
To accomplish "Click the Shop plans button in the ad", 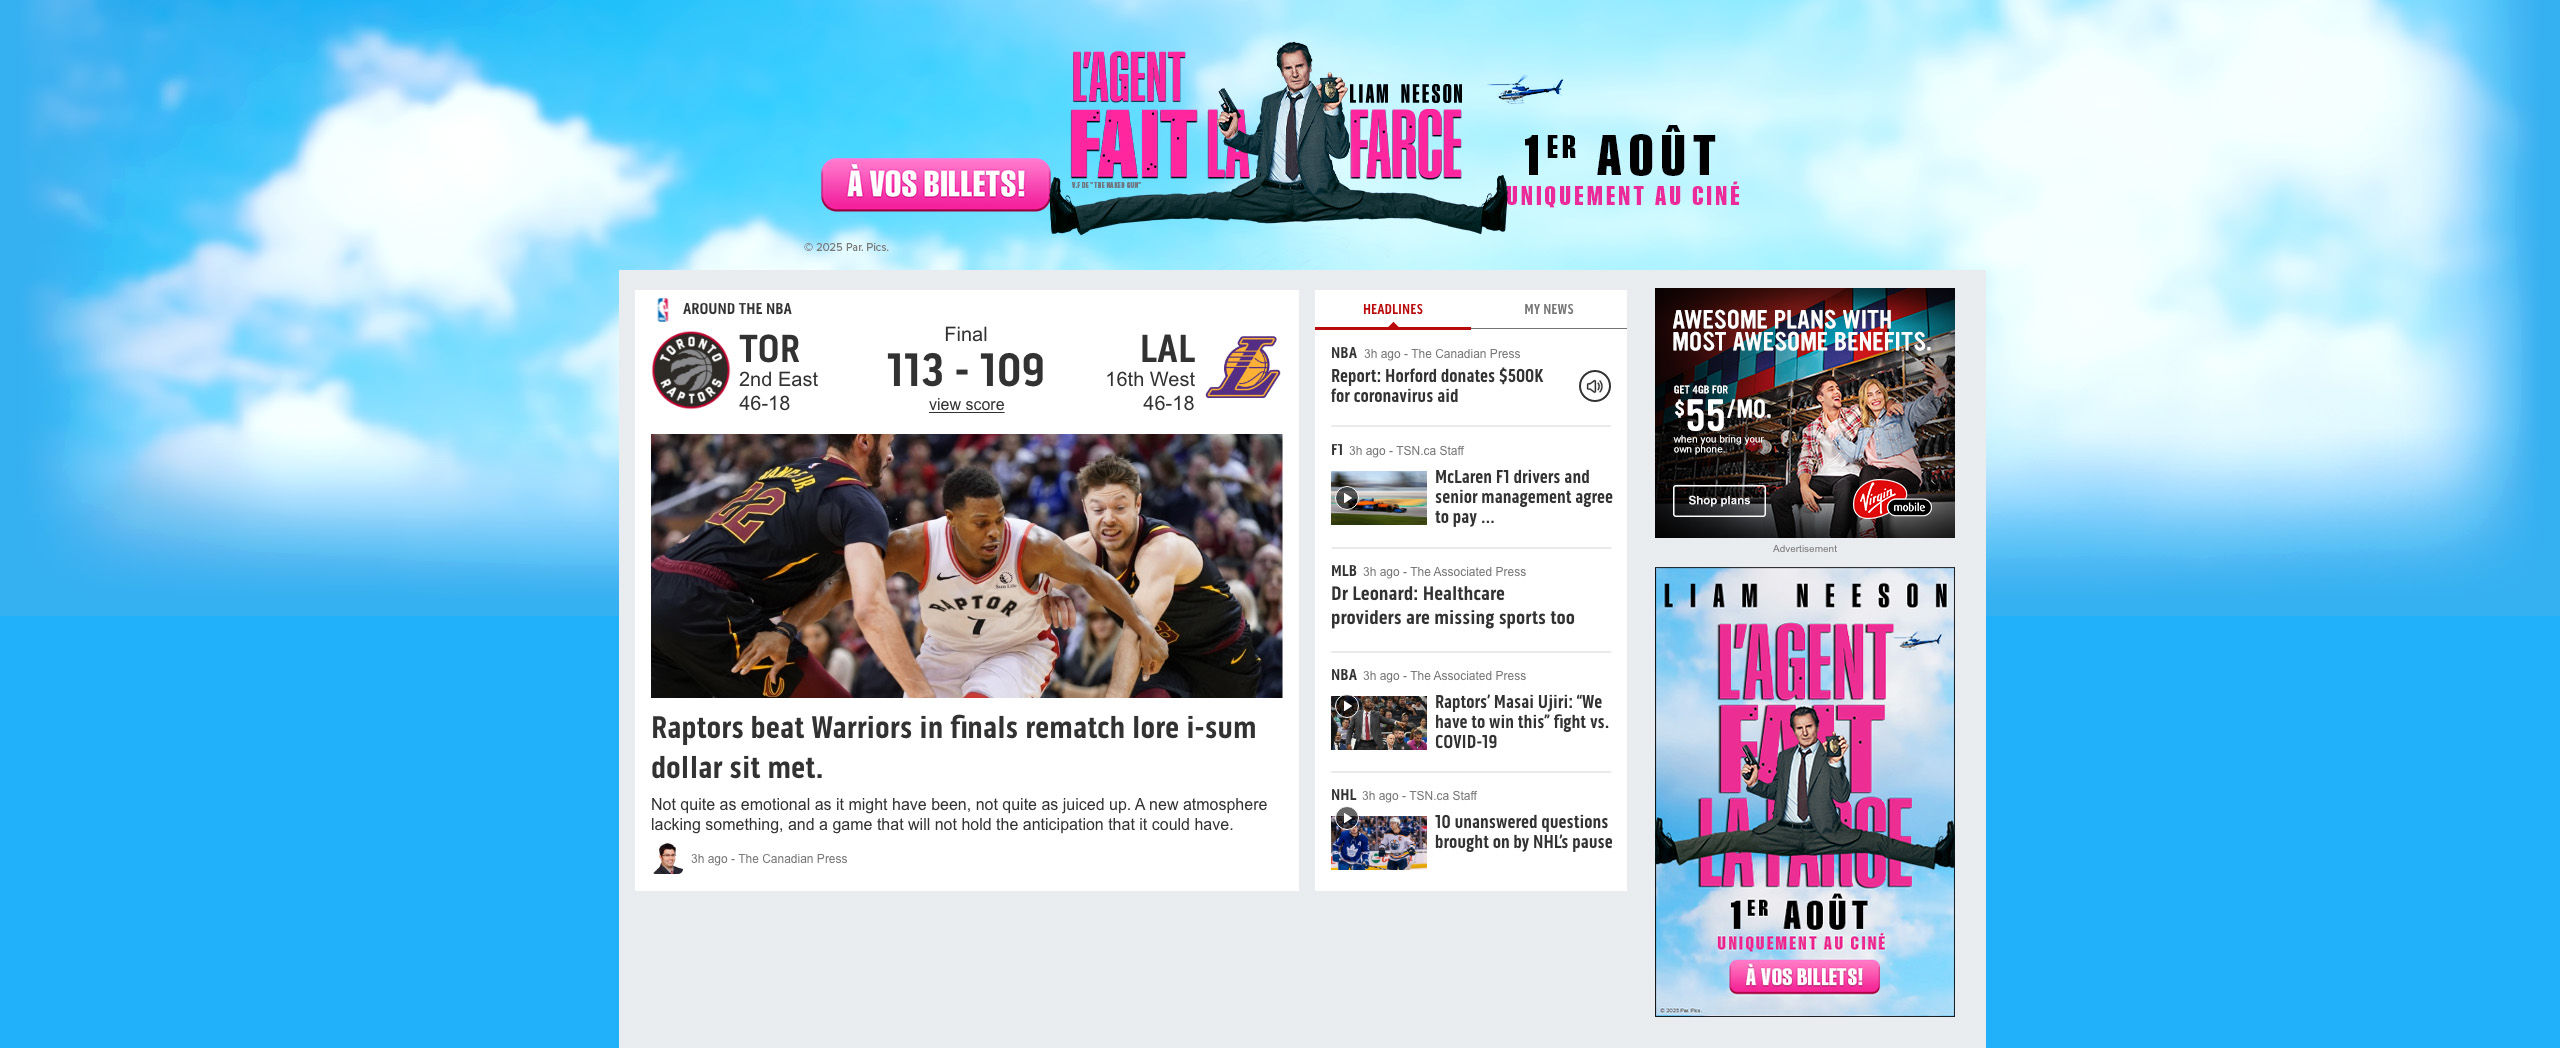I will pos(1719,501).
